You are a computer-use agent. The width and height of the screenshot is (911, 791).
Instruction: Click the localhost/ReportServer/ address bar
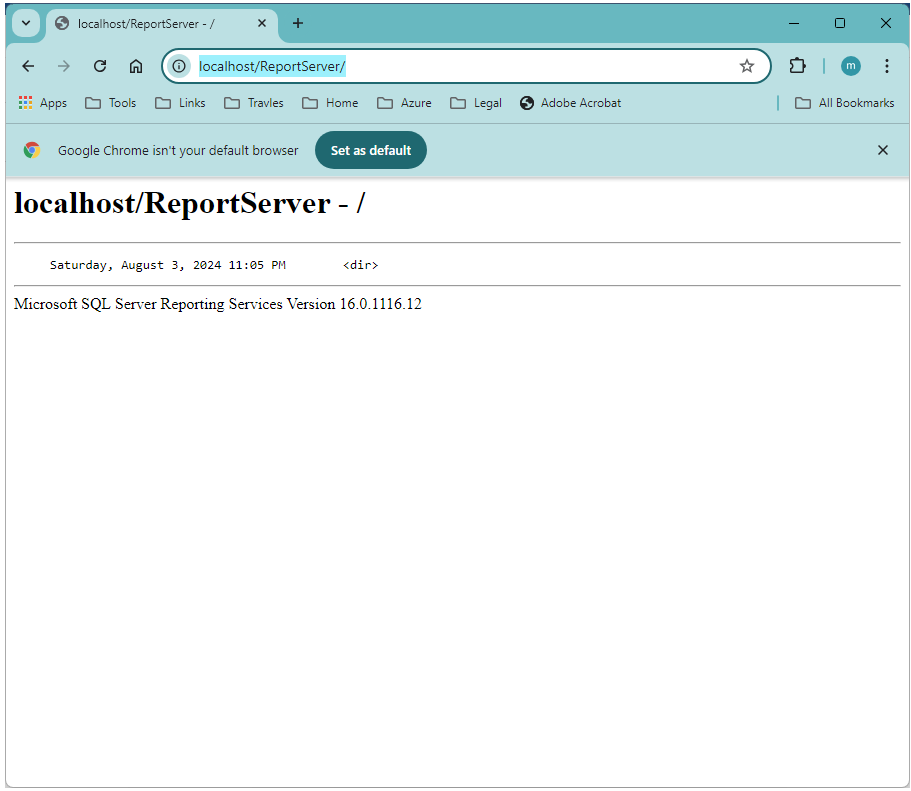466,66
